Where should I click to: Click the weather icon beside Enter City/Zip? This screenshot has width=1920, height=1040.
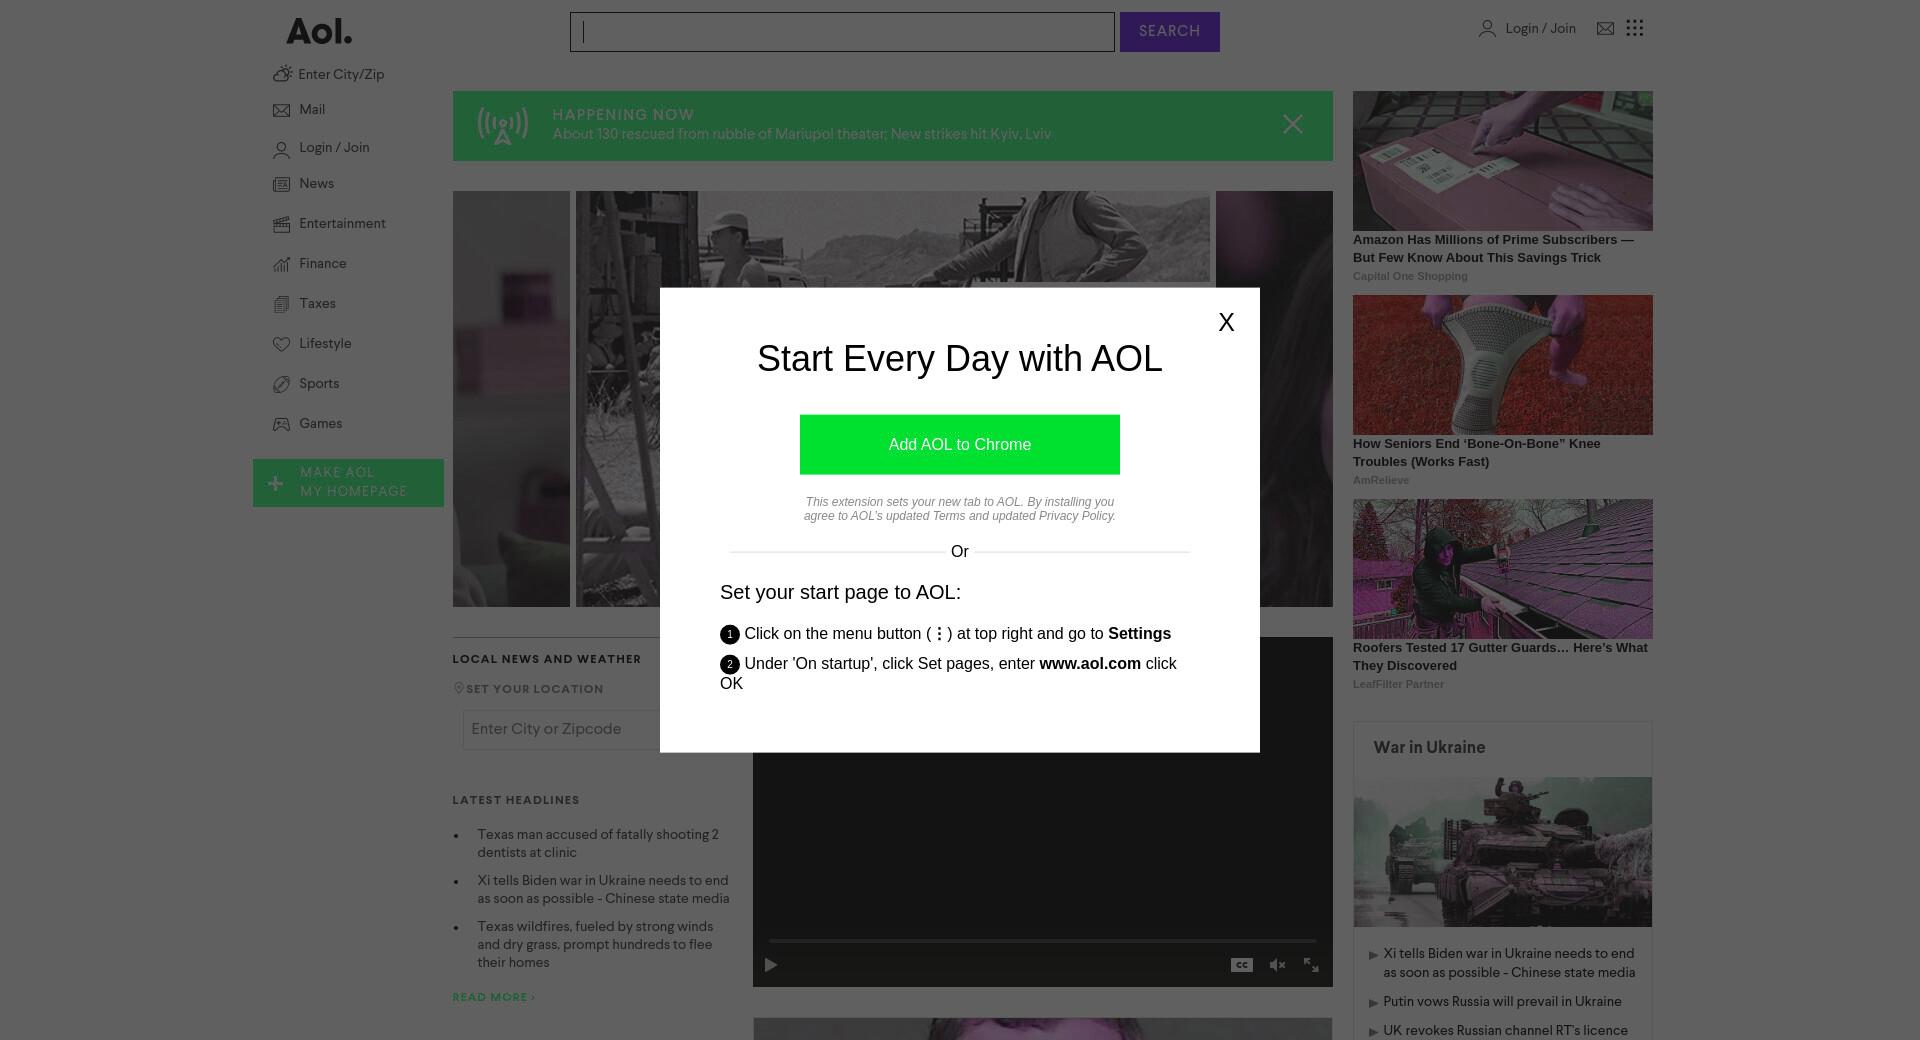coord(283,74)
